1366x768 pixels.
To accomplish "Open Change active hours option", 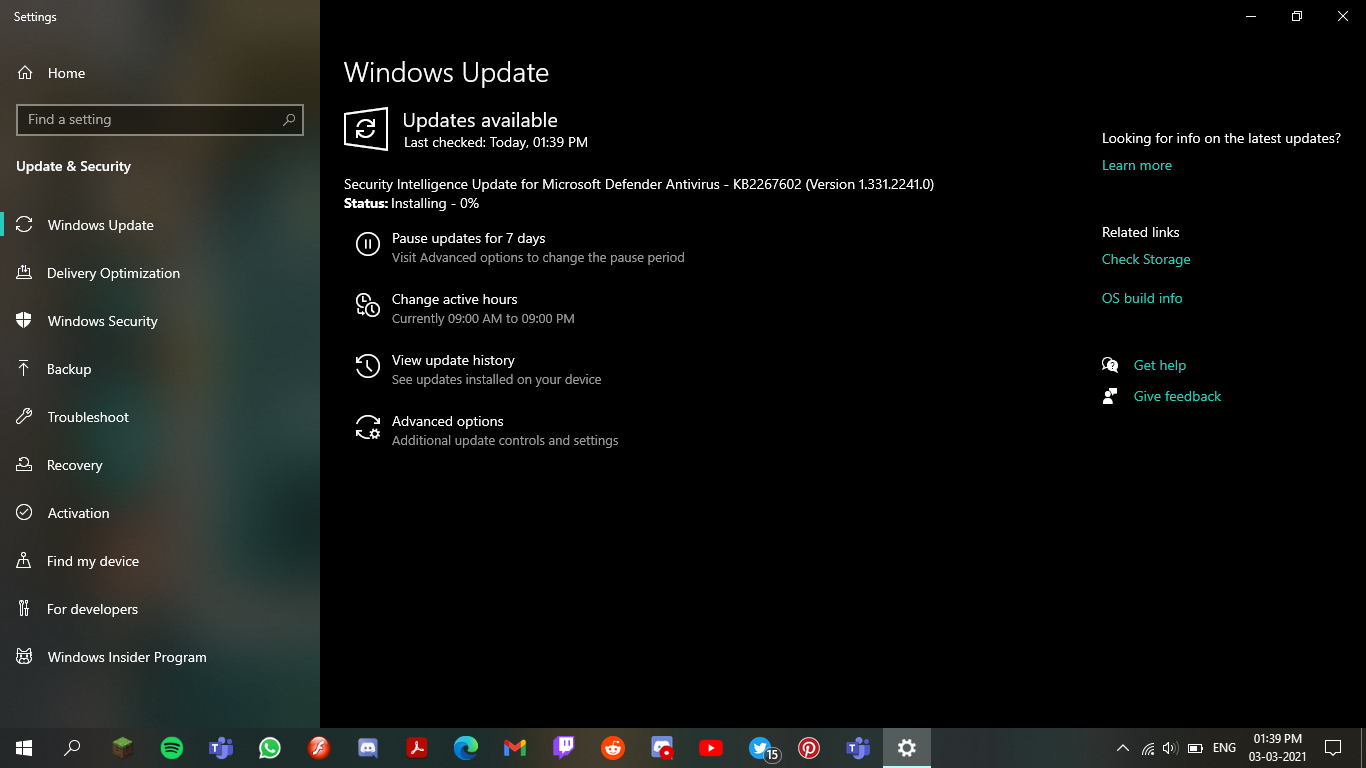I will coord(466,308).
